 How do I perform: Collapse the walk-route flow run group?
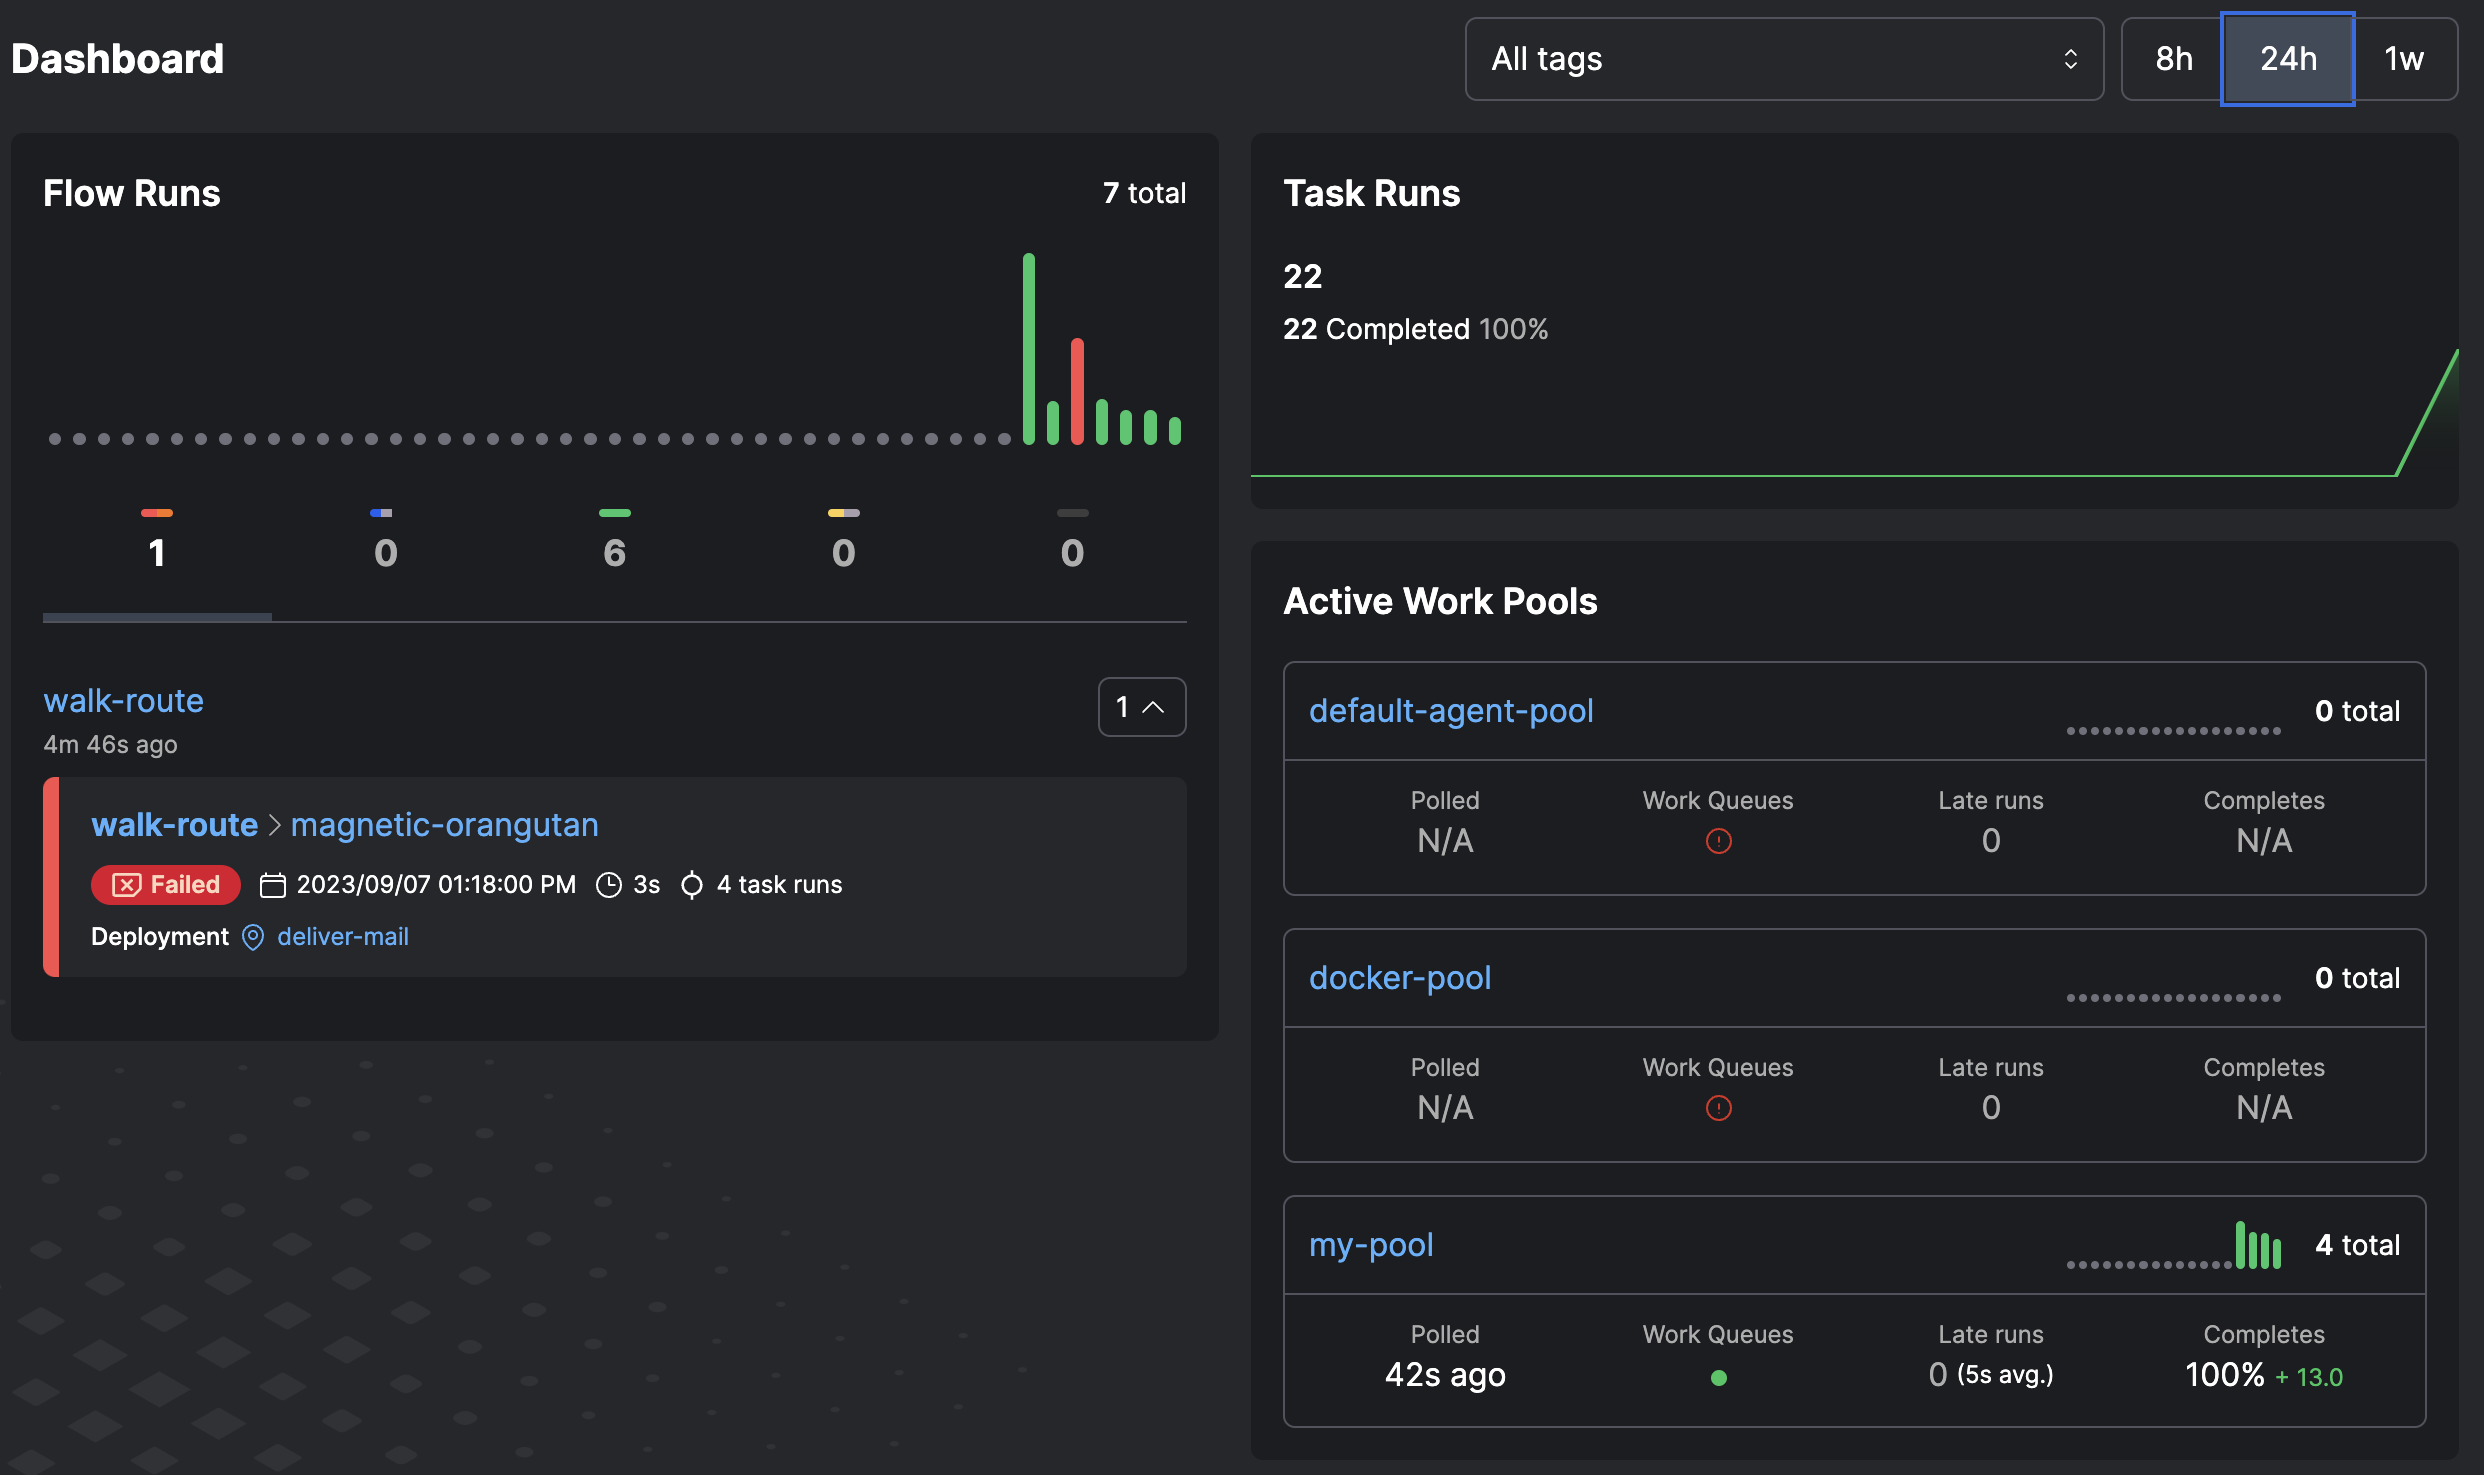tap(1141, 707)
